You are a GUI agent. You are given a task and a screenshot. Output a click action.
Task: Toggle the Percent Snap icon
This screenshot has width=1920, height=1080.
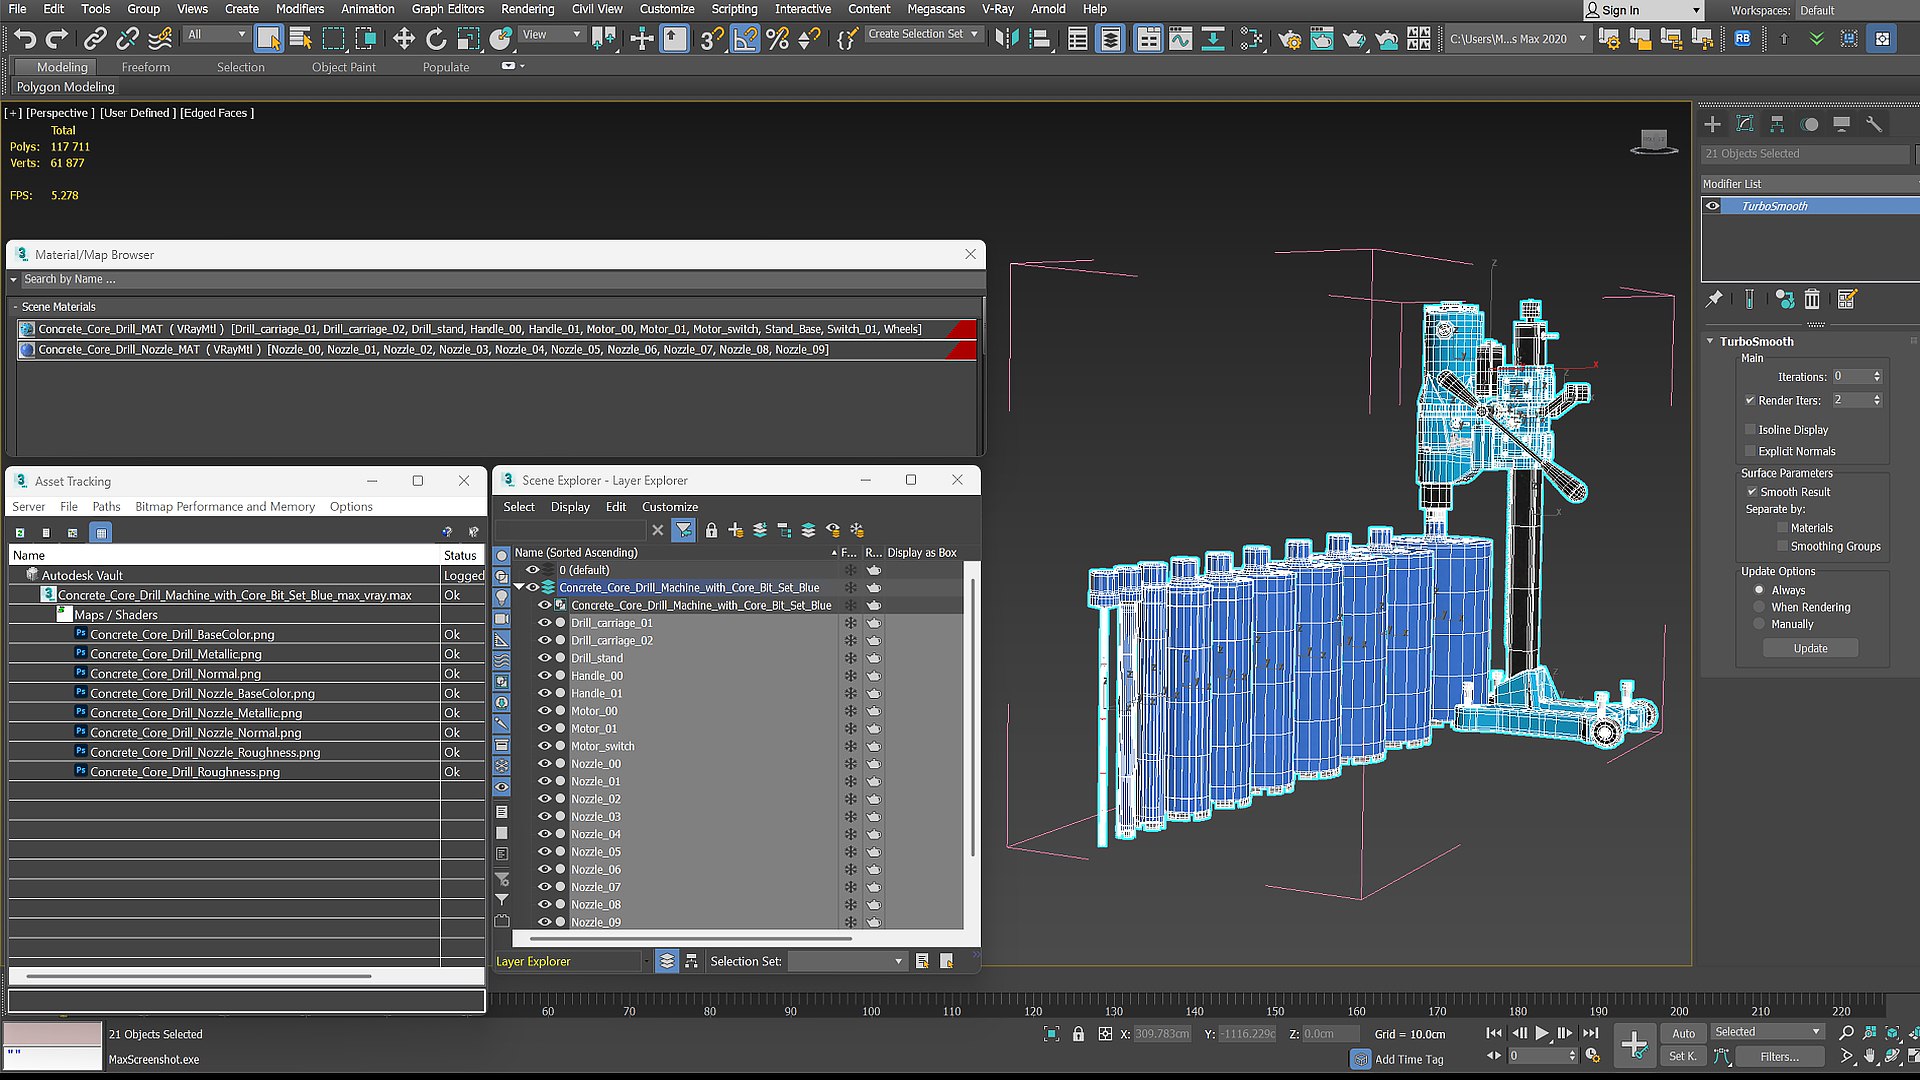point(777,39)
